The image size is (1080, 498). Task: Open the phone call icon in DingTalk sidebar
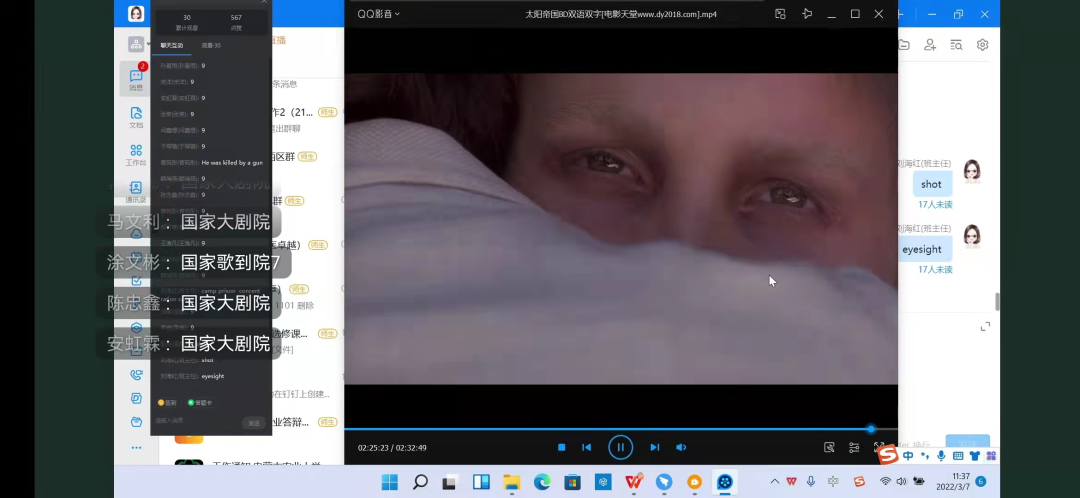pos(136,375)
